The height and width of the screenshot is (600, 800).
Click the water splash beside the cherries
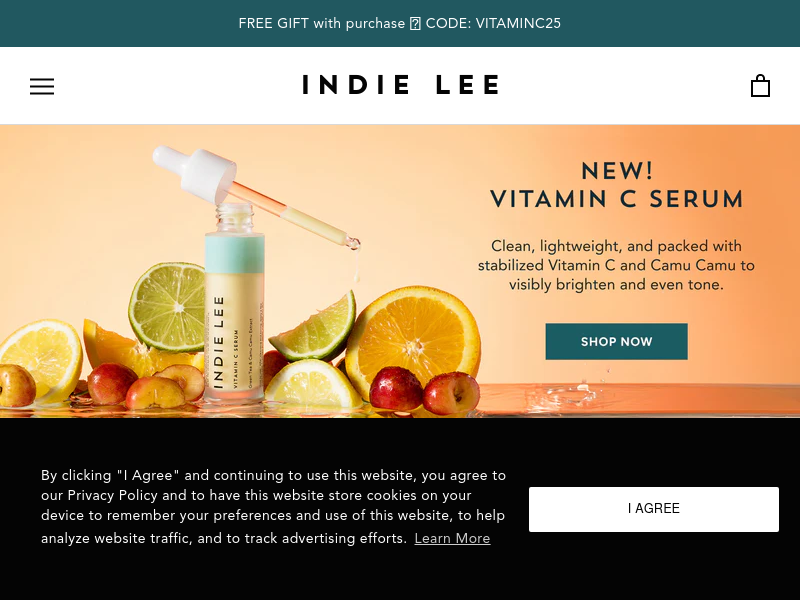pyautogui.click(x=566, y=395)
